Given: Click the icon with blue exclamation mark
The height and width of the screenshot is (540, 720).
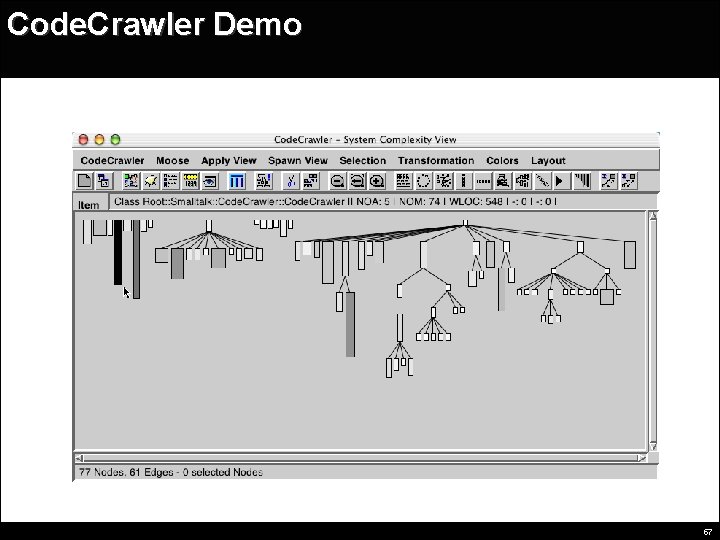Looking at the screenshot, I should pyautogui.click(x=264, y=181).
